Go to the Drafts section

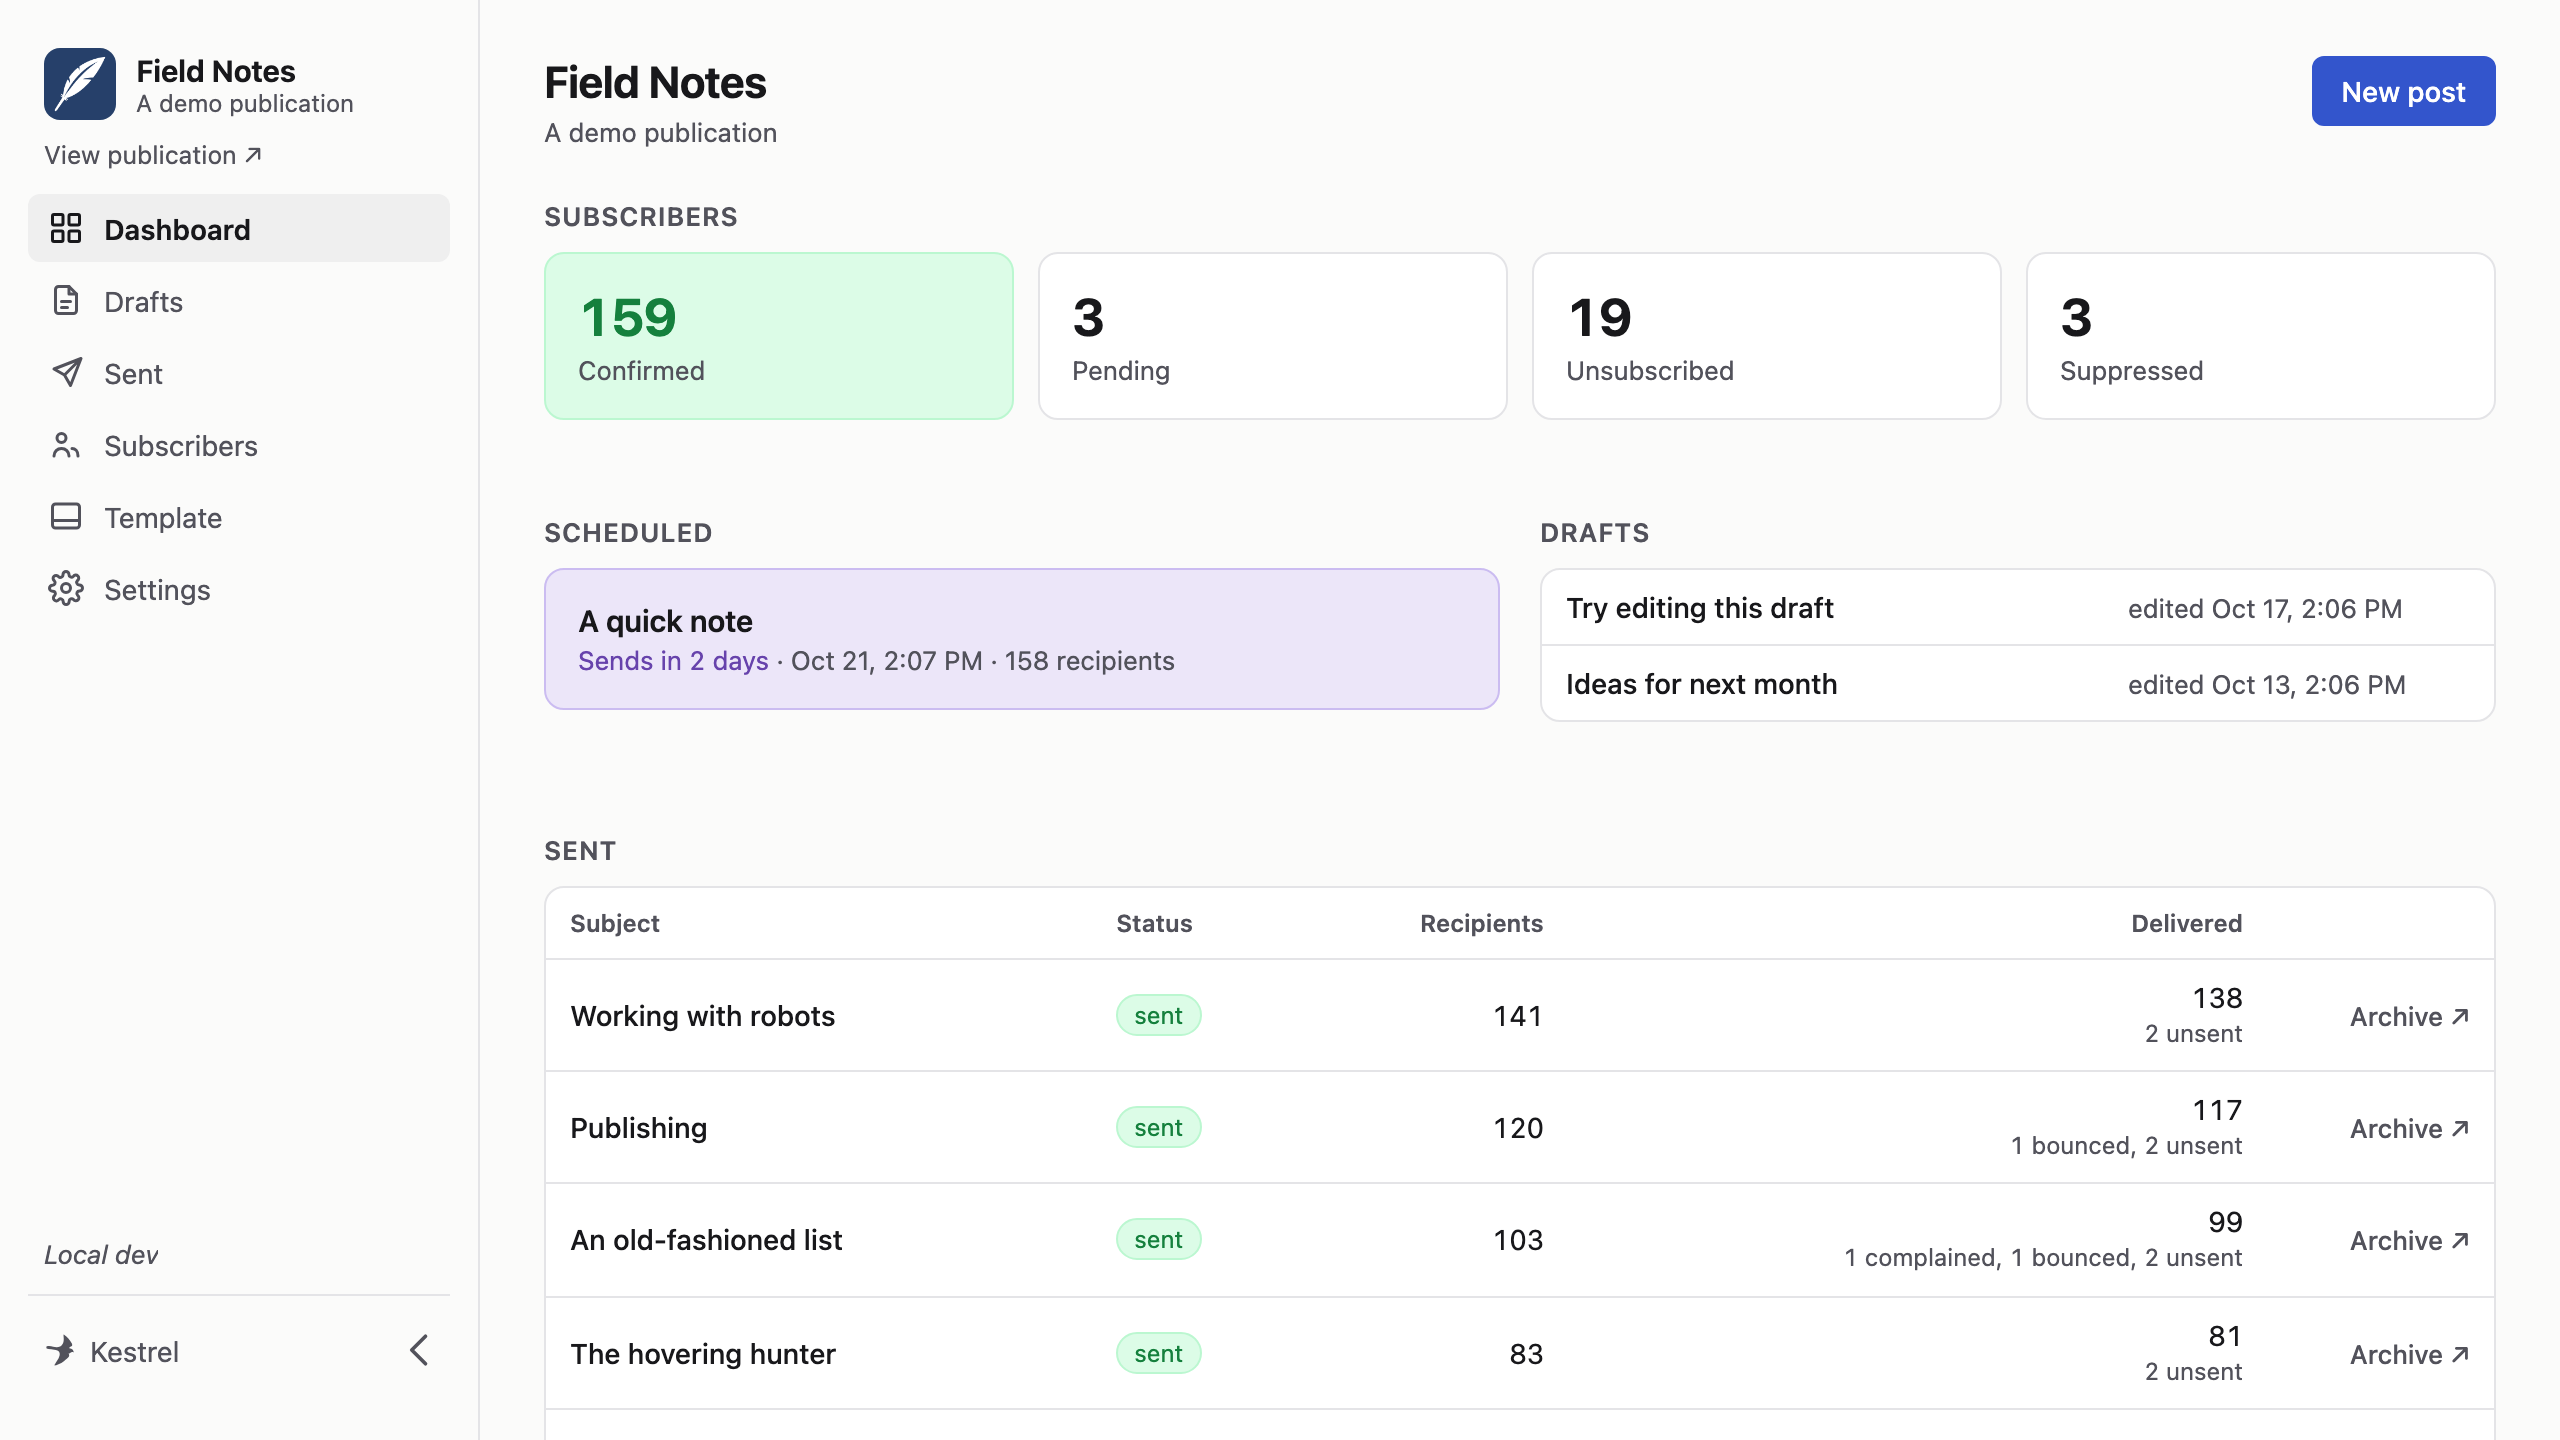[239, 301]
